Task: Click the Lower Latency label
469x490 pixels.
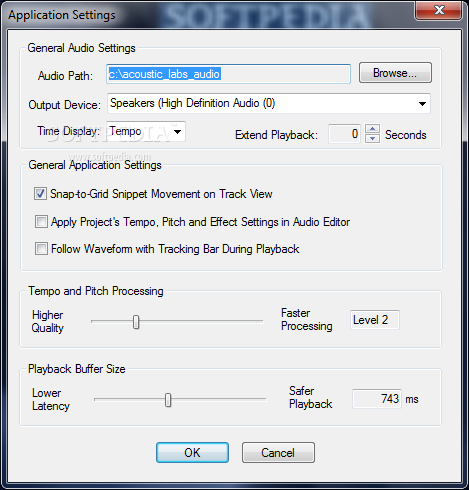Action: pyautogui.click(x=51, y=399)
